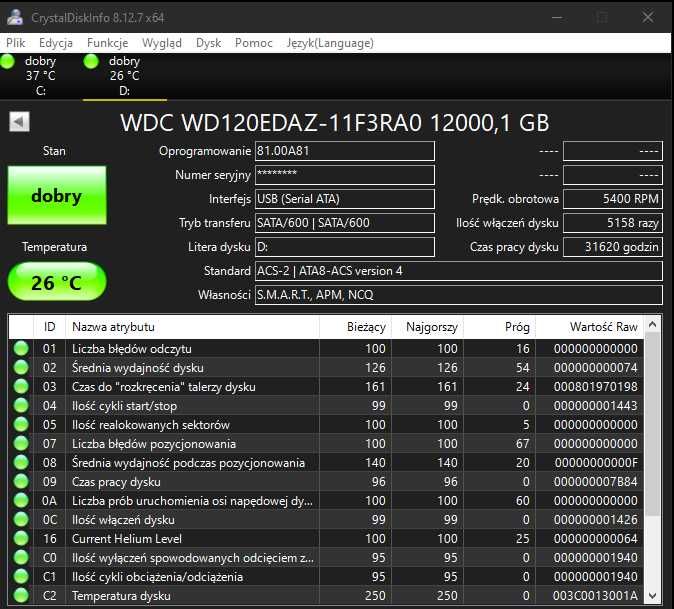Click status dot of attribute 03 row
Viewport: 674px width, 609px height.
(21, 386)
